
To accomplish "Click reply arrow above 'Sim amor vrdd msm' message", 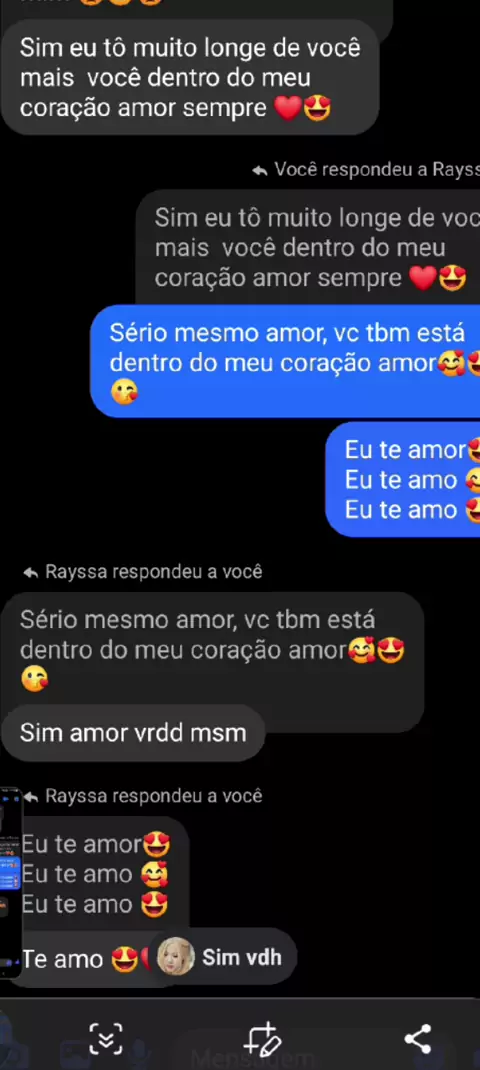I will [30, 572].
